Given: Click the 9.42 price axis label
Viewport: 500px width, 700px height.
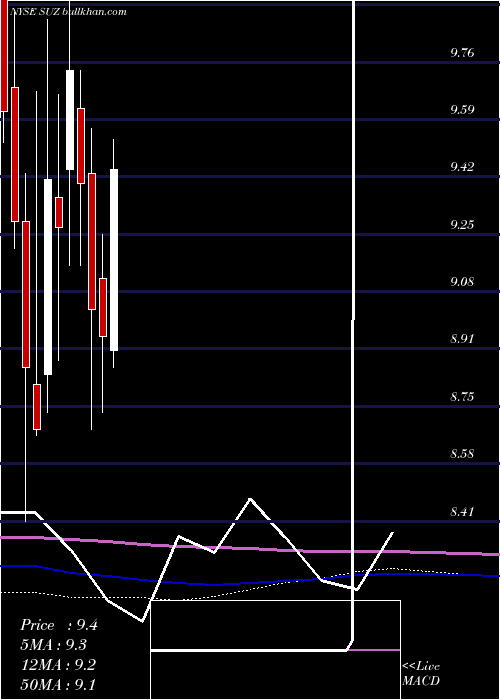Looking at the screenshot, I should (462, 167).
